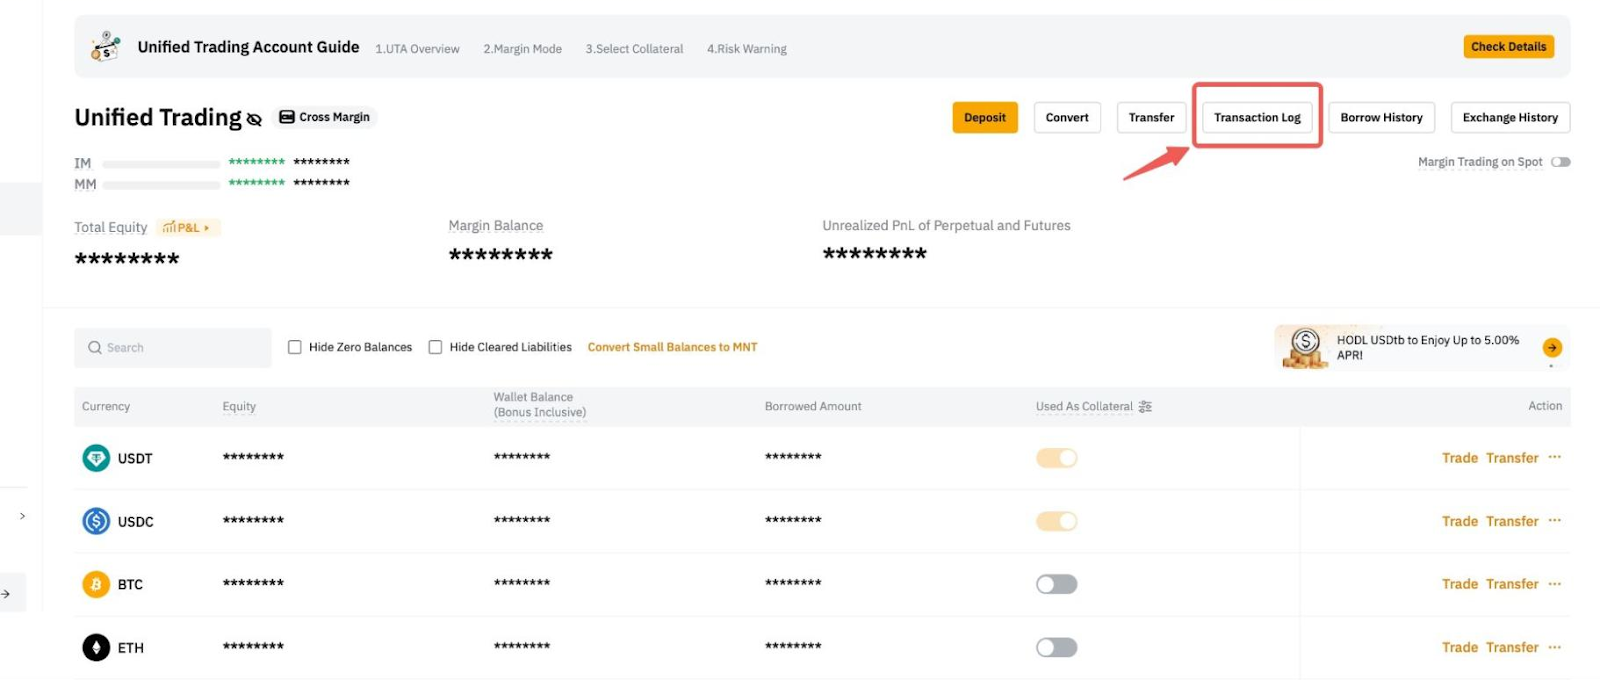Image resolution: width=1600 pixels, height=680 pixels.
Task: Select the 2.Margin Mode guide tab
Action: 522,49
